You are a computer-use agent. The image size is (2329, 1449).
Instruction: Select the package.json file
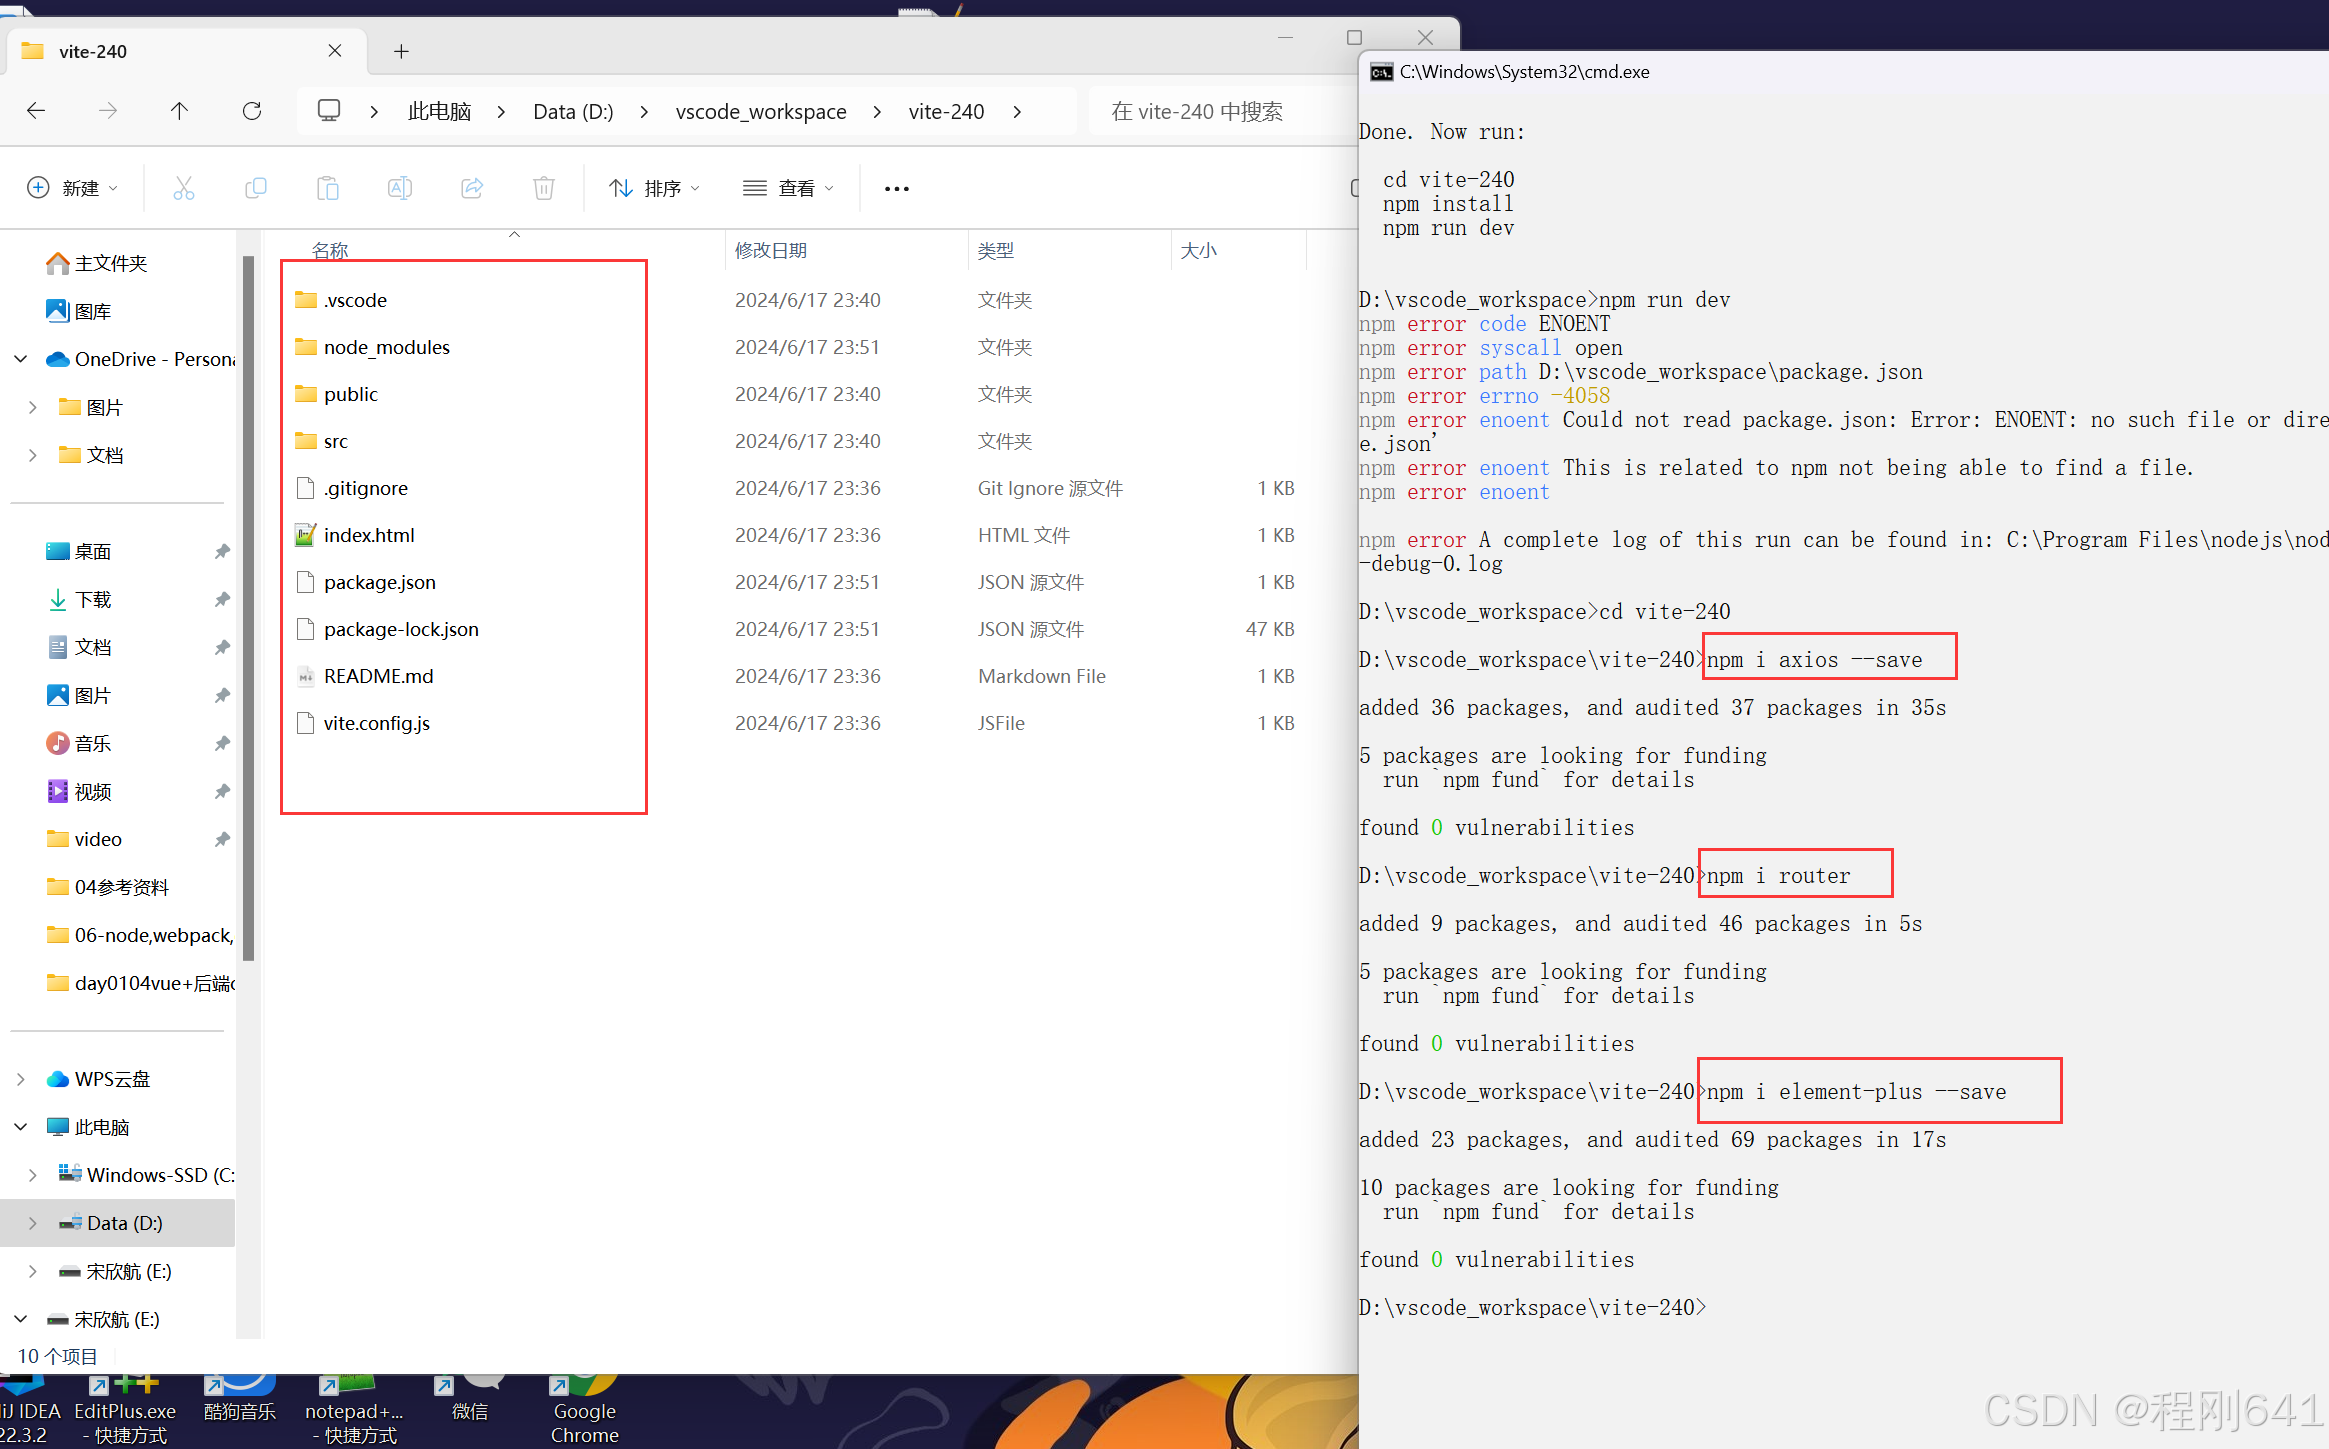[380, 582]
